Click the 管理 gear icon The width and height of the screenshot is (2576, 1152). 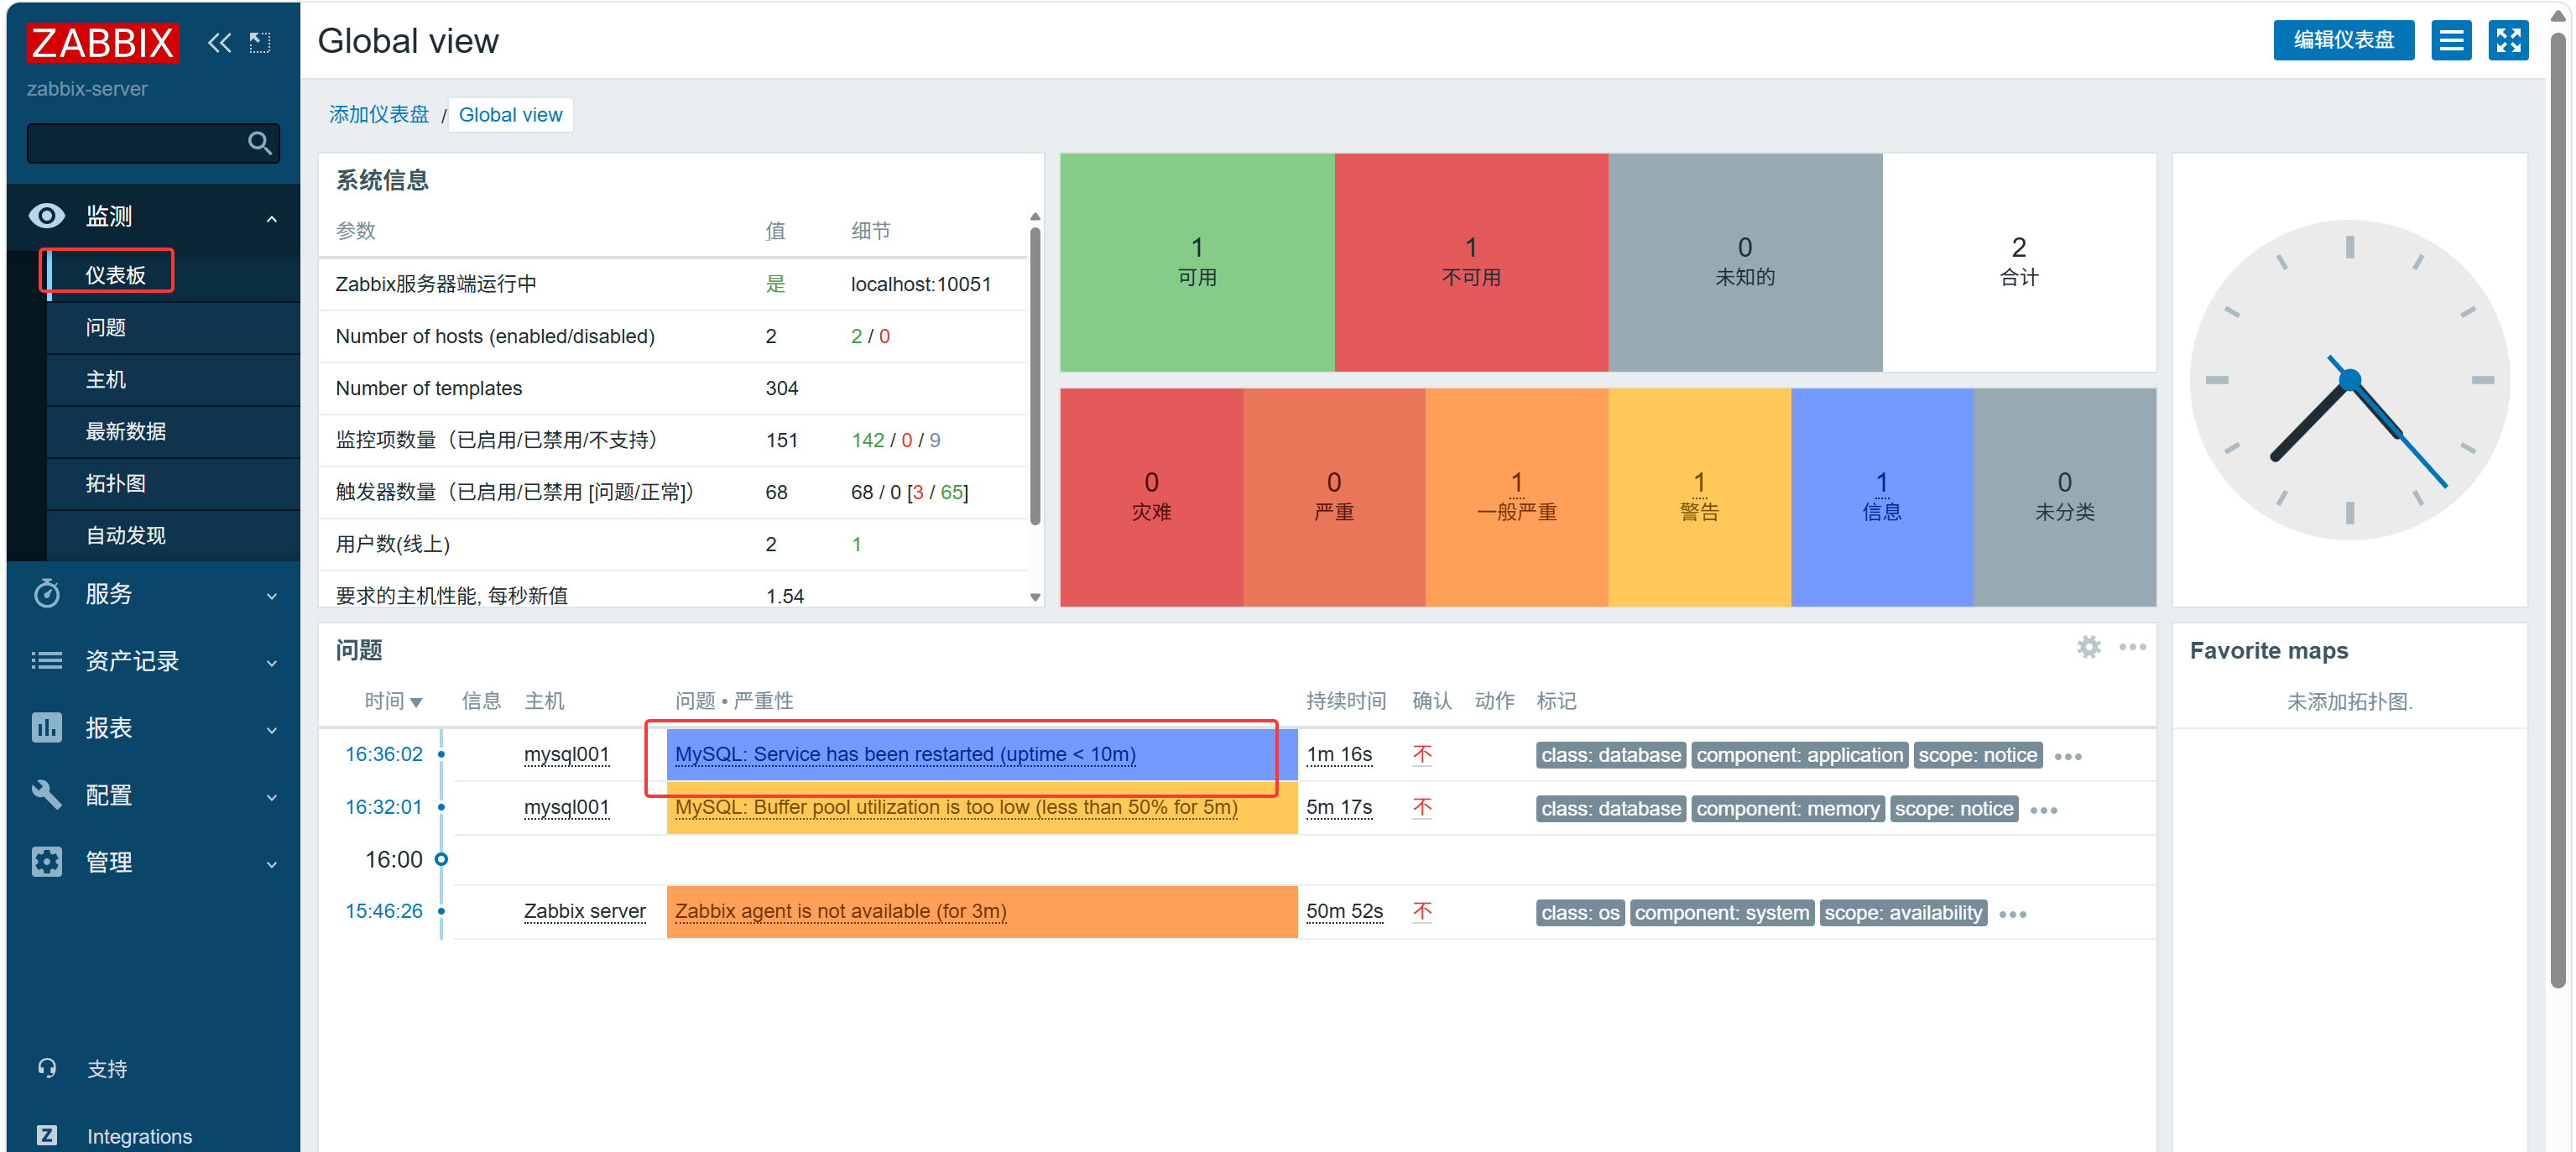(x=46, y=861)
